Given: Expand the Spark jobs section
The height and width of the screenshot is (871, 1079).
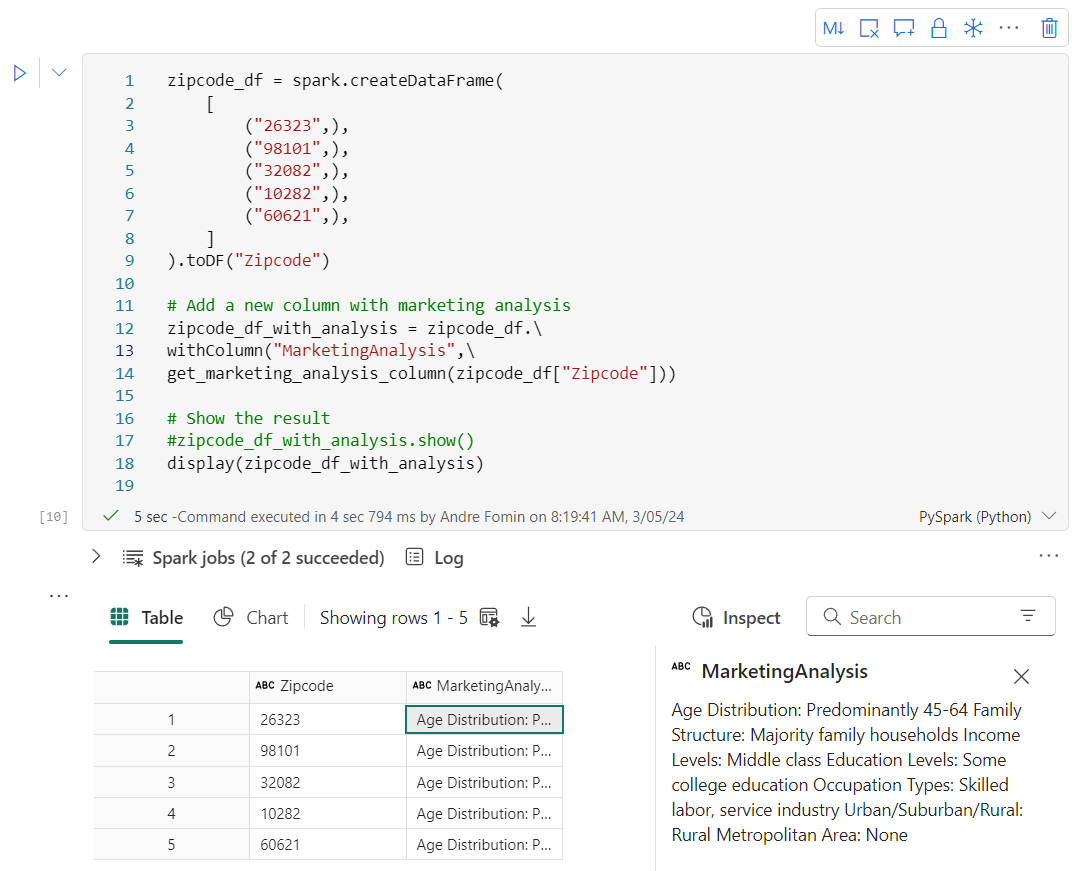Looking at the screenshot, I should tap(95, 557).
